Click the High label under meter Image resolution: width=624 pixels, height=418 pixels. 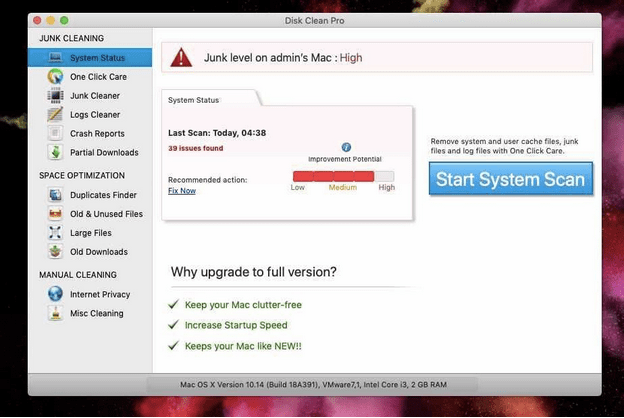point(386,188)
